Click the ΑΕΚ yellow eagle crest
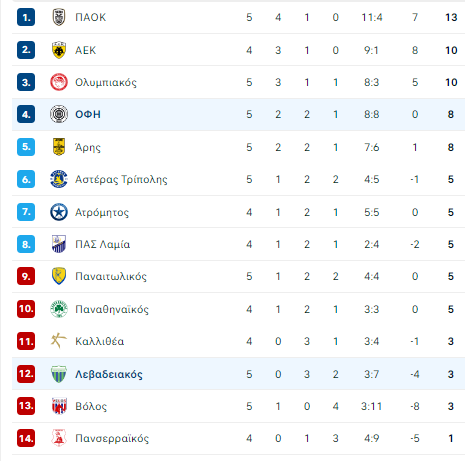465x461 pixels. 59,50
